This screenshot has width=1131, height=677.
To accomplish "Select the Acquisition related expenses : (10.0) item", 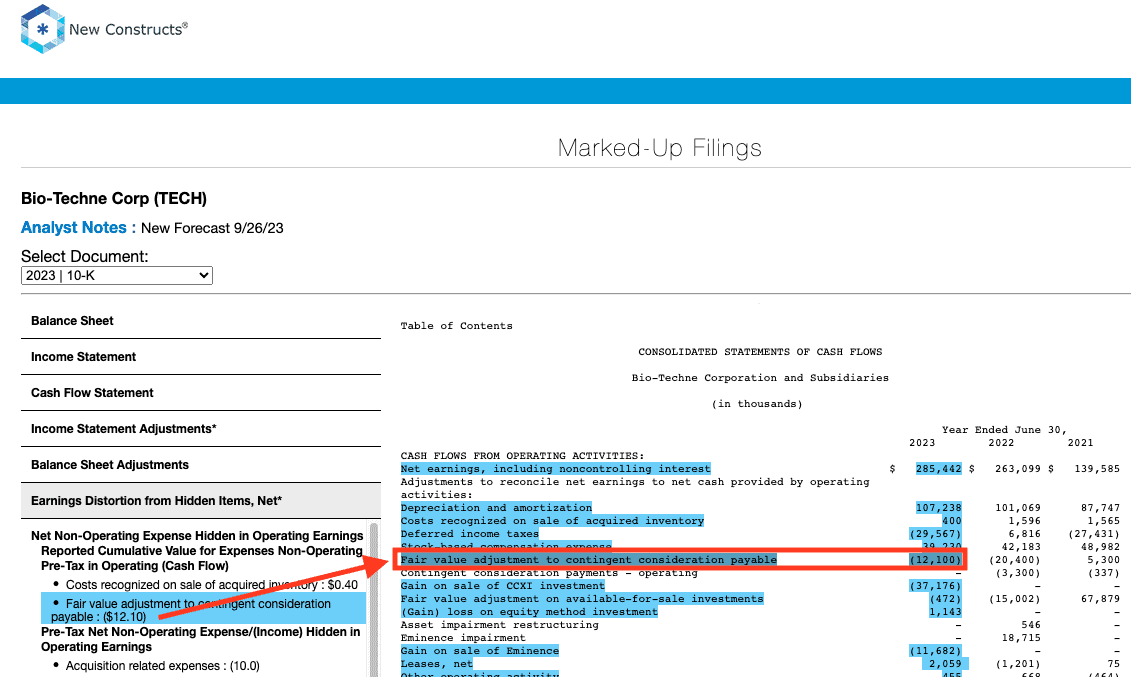I will (x=162, y=665).
